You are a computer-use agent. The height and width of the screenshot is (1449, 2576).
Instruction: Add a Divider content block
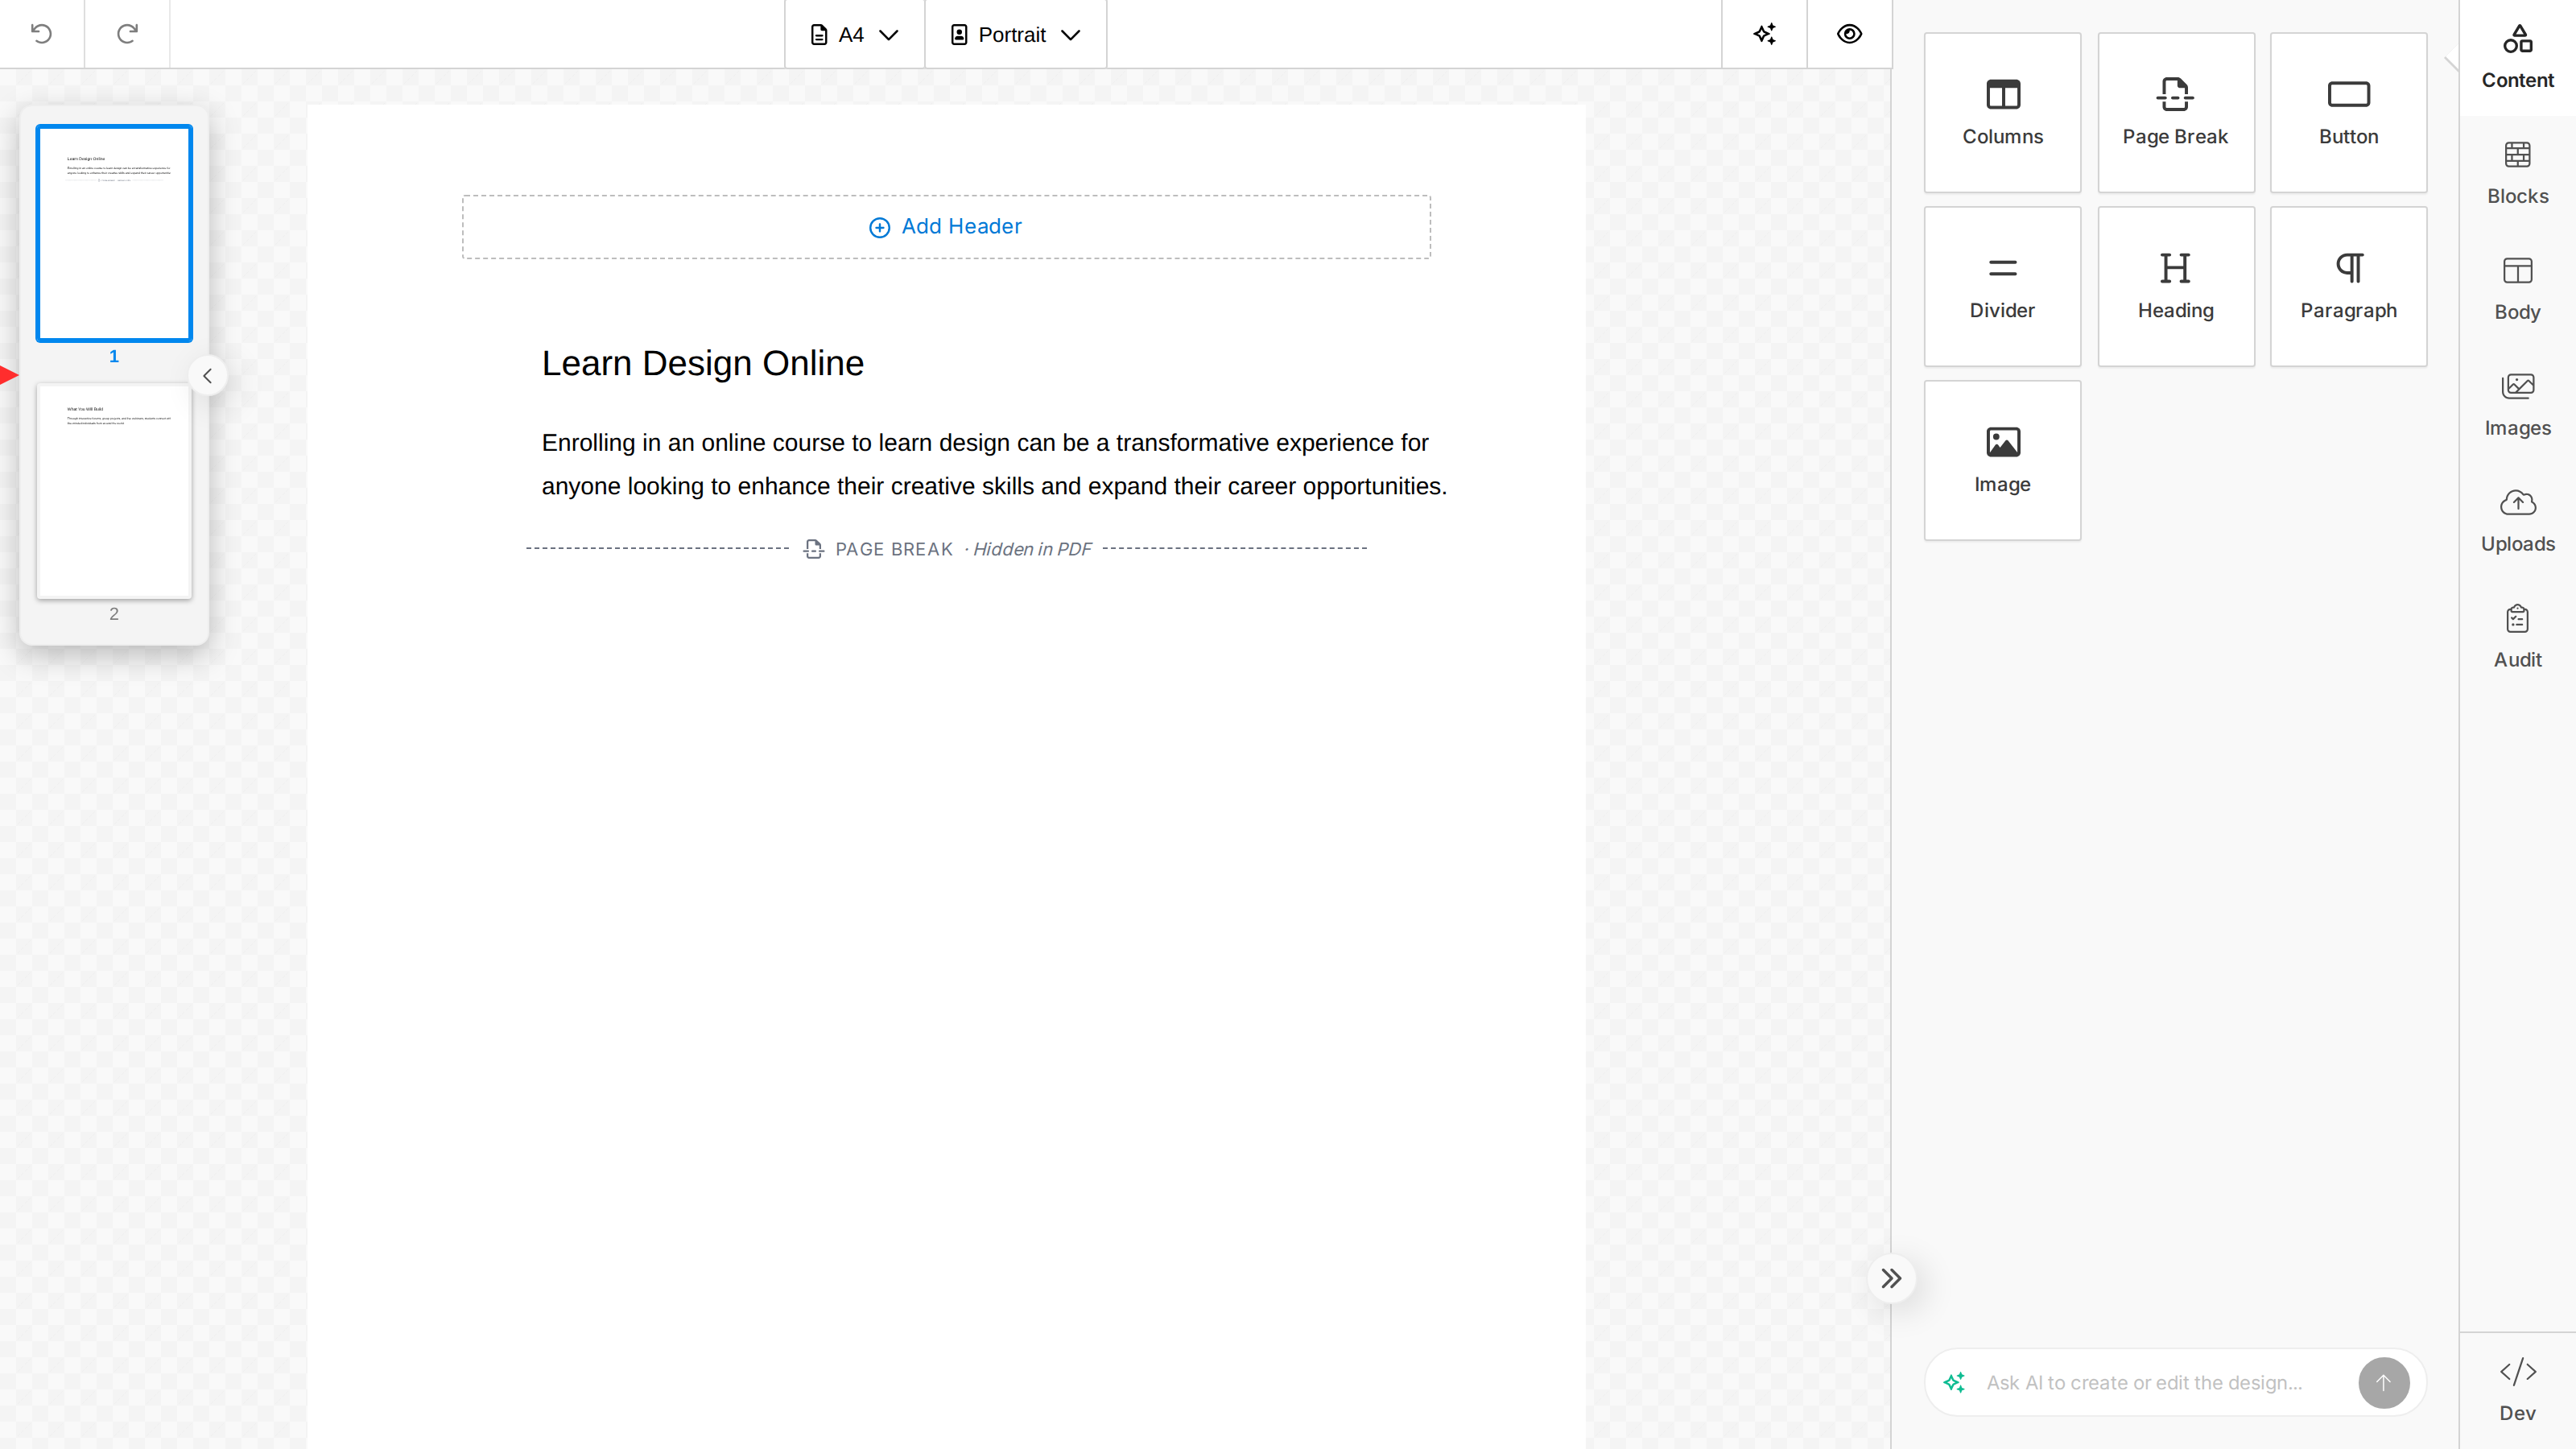point(2002,286)
